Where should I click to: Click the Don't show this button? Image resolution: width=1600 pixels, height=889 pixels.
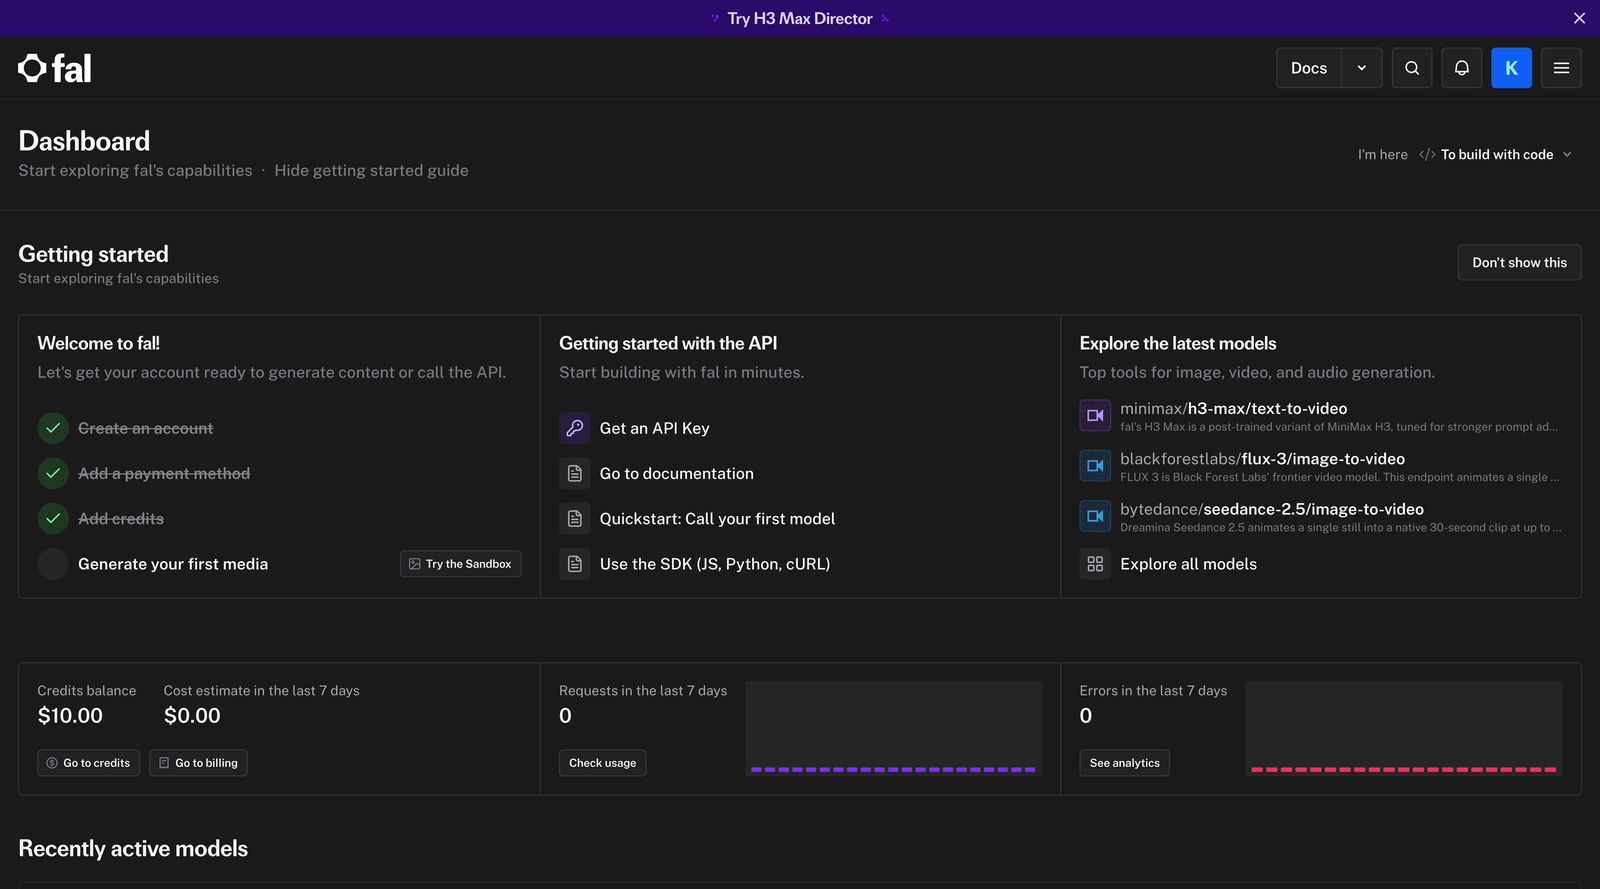[x=1519, y=262]
